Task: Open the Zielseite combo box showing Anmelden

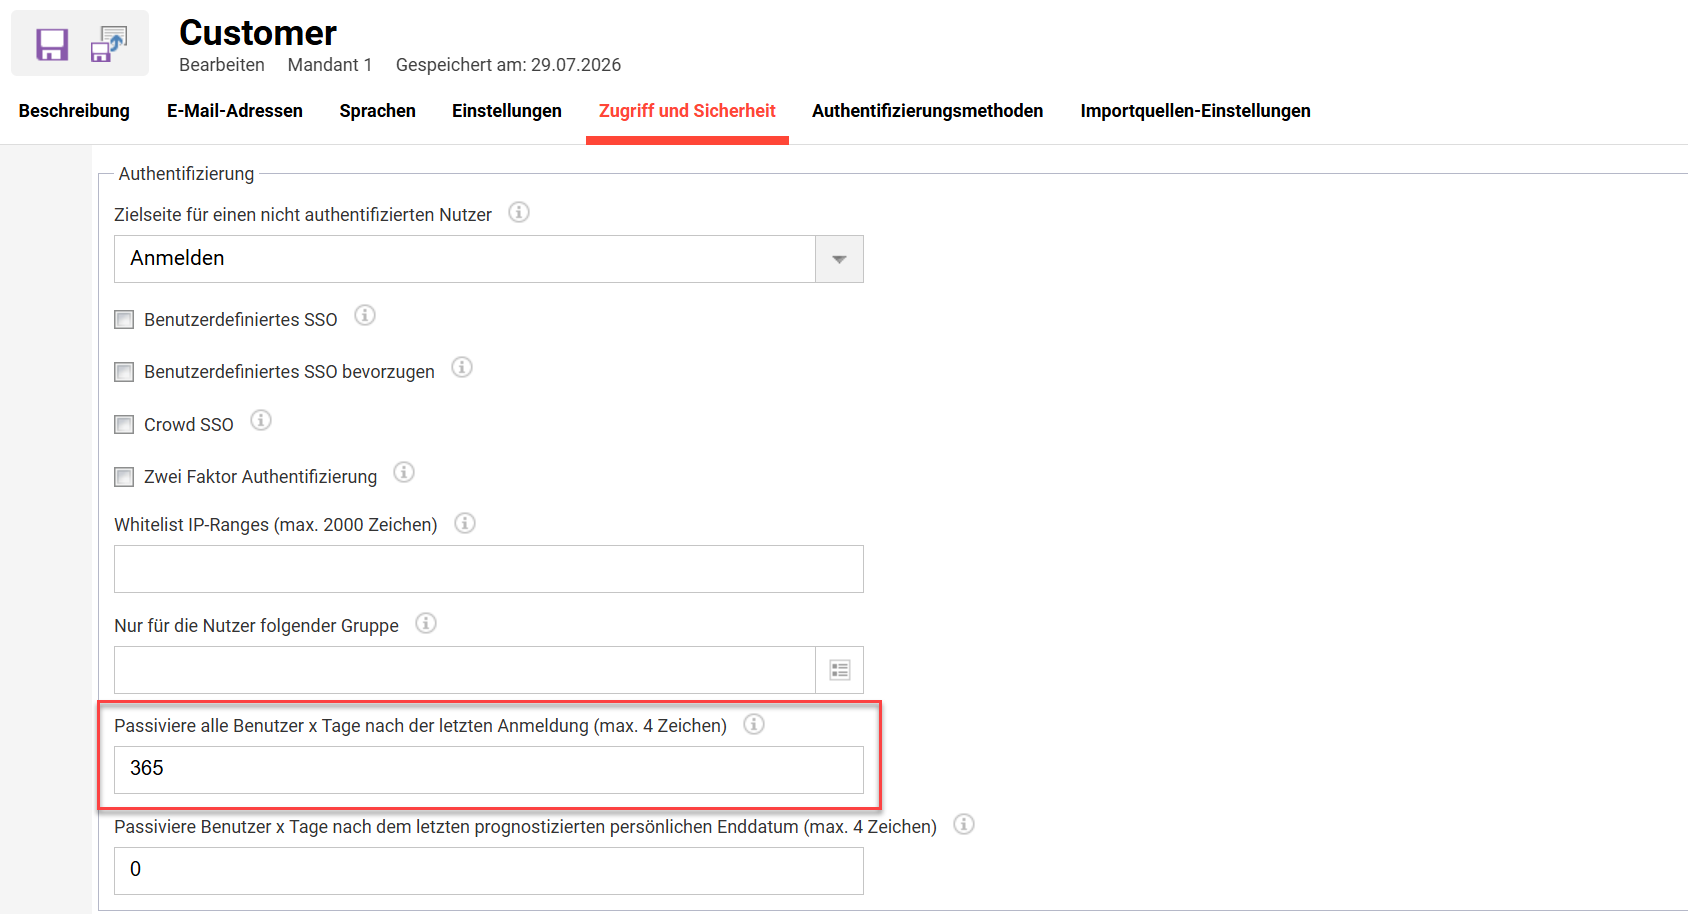Action: (x=489, y=259)
